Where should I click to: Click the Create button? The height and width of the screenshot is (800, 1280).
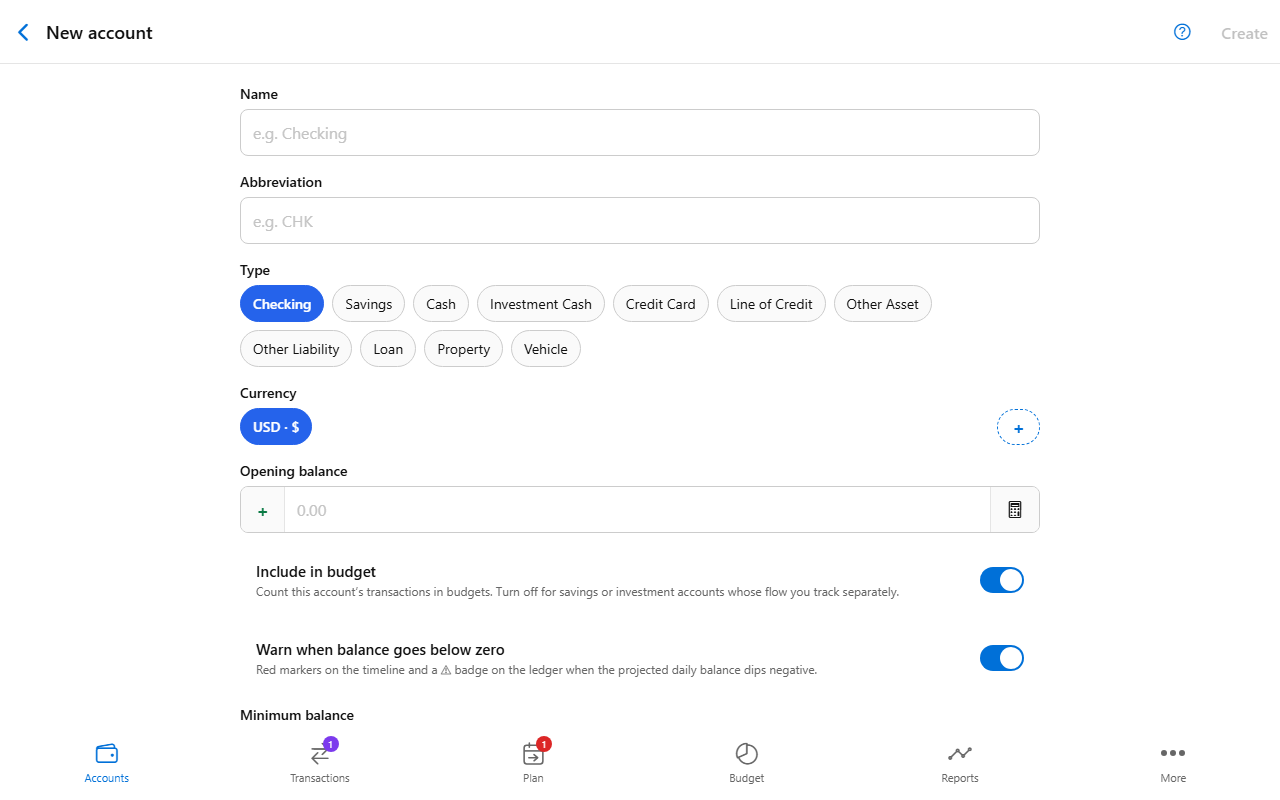click(x=1244, y=33)
